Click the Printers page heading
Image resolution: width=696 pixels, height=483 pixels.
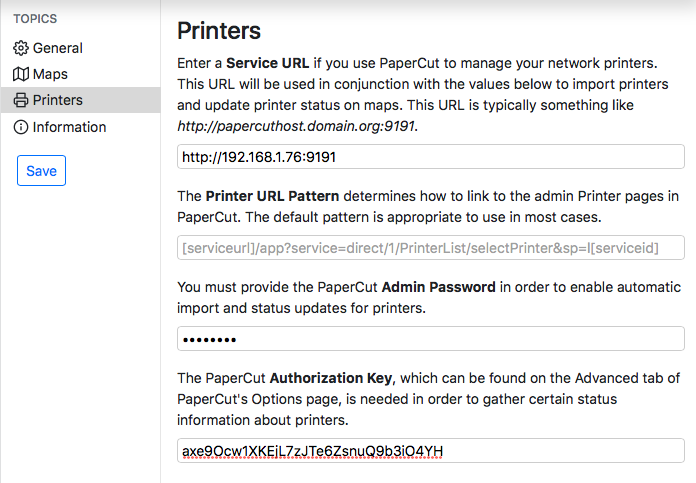[219, 31]
